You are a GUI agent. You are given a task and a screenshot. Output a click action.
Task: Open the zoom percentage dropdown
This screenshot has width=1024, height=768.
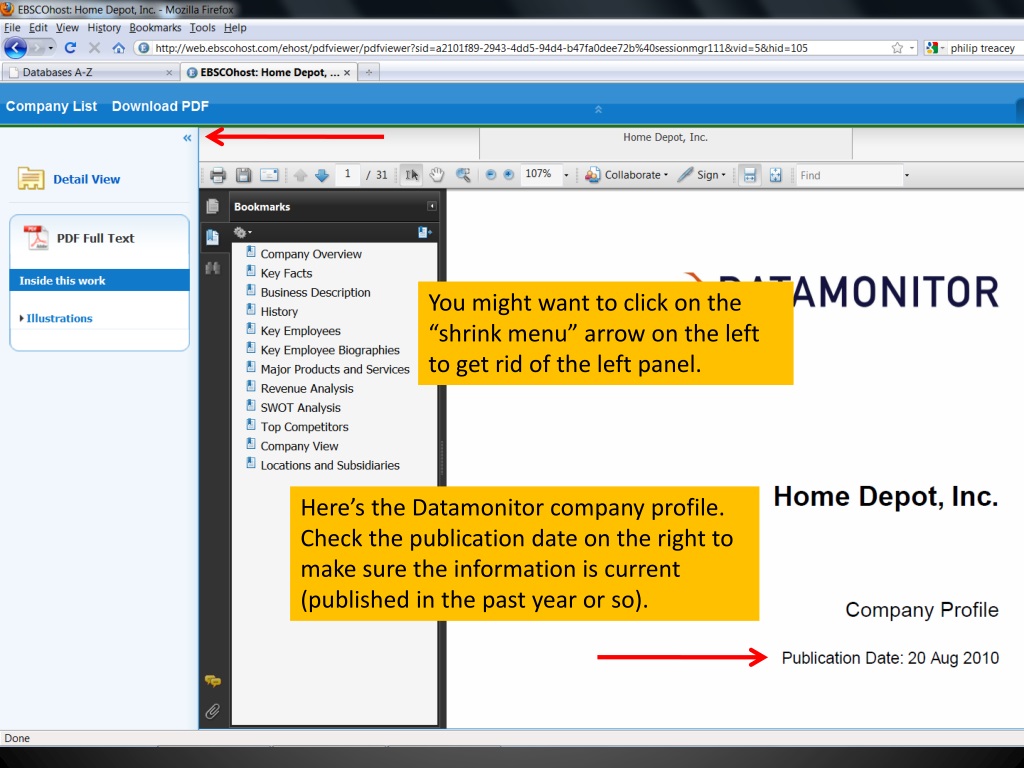[566, 175]
